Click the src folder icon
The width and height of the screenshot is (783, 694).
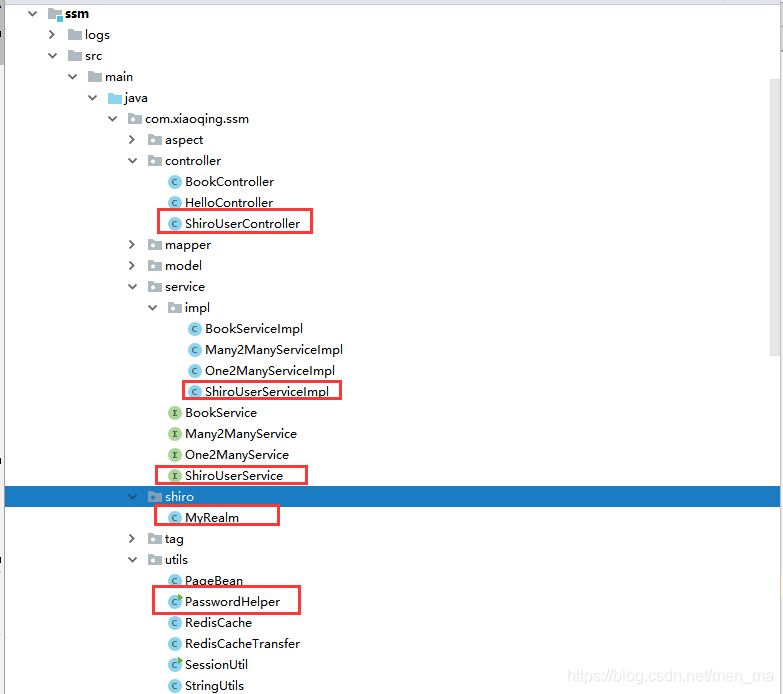coord(75,55)
